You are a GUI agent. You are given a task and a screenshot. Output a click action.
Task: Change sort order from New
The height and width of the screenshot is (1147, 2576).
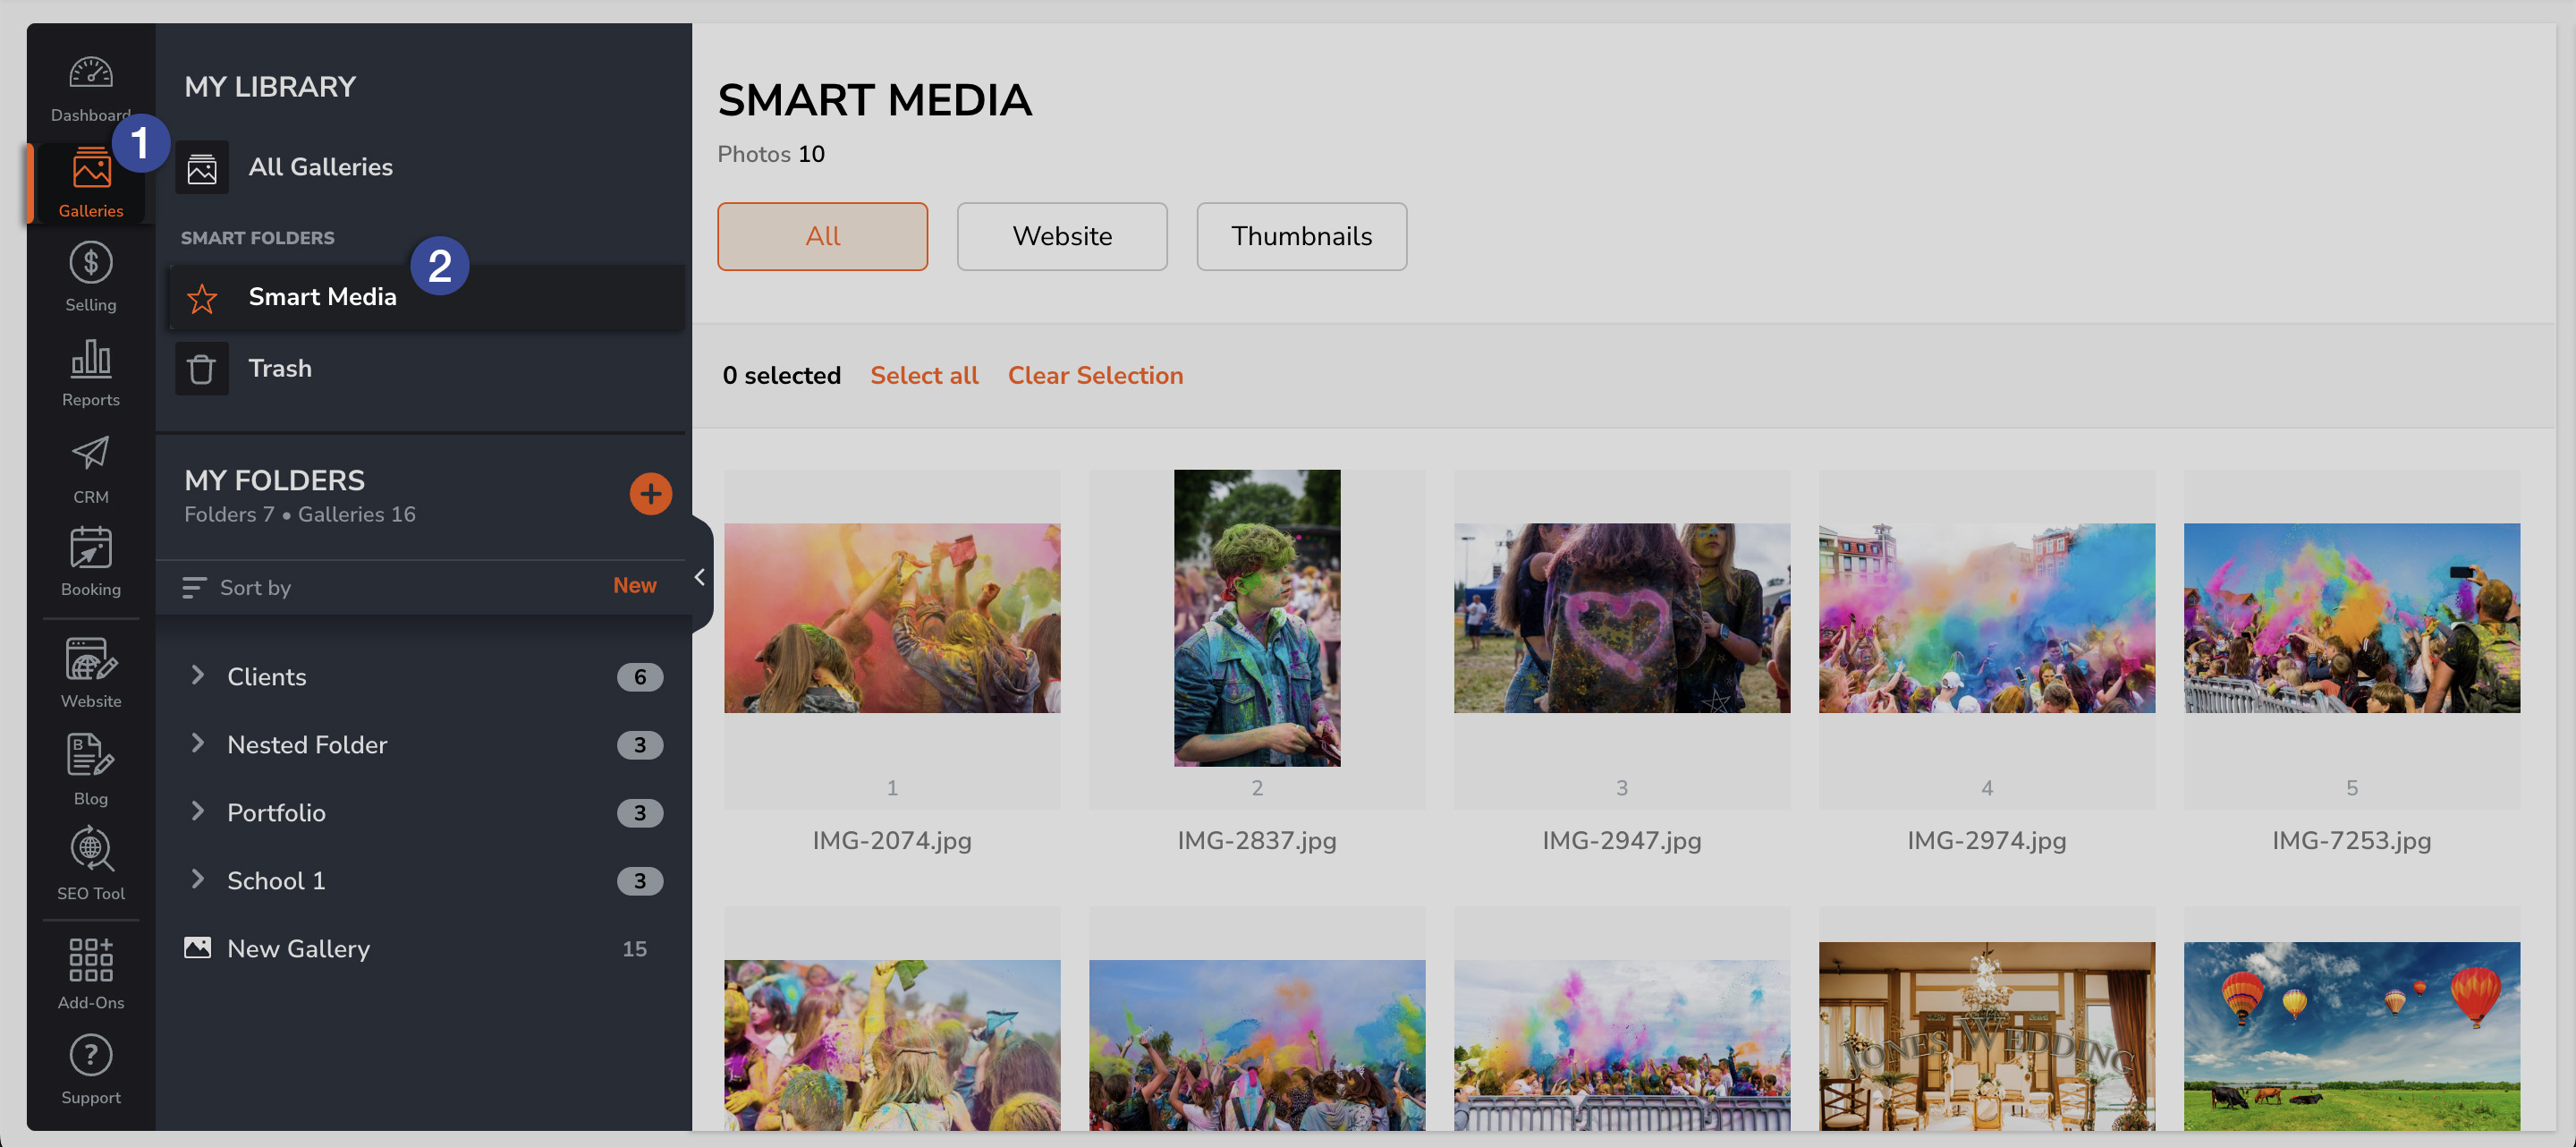[x=635, y=586]
